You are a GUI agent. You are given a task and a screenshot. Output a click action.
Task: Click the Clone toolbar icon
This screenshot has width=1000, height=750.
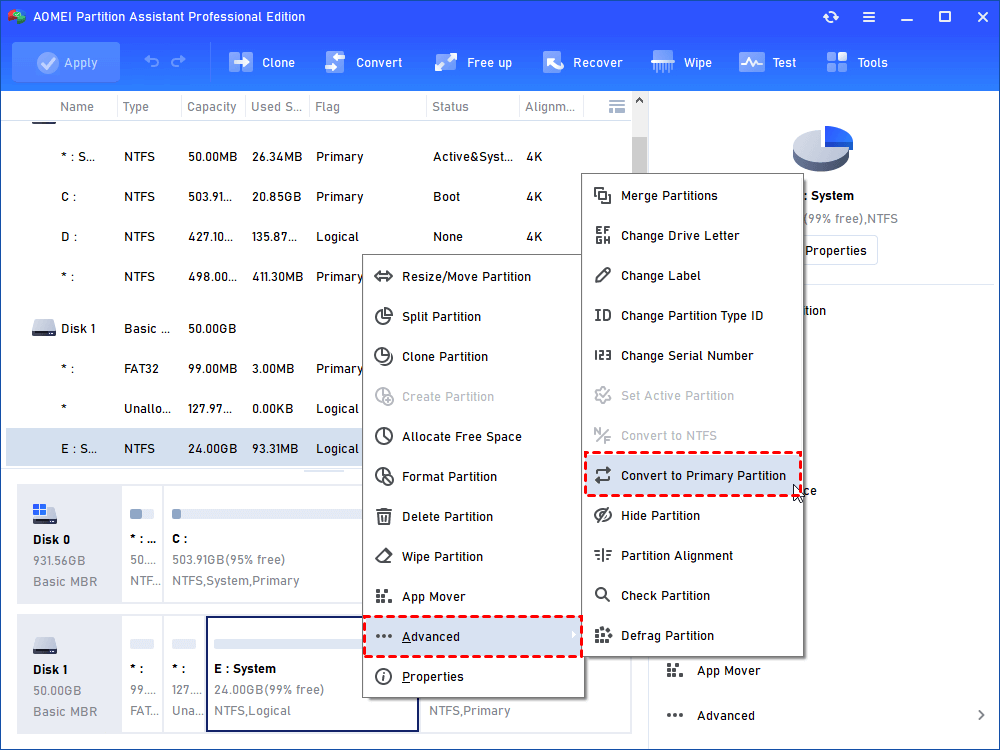coord(241,62)
